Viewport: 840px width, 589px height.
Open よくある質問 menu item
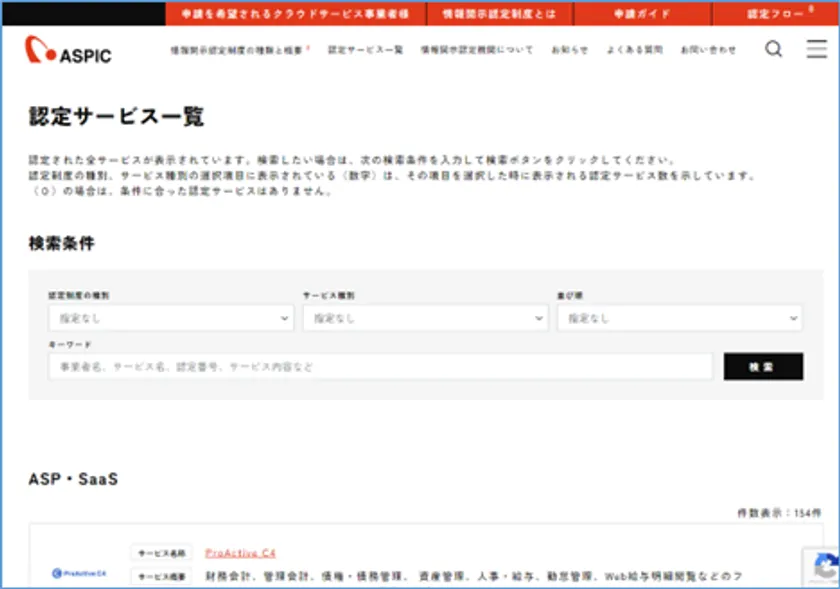coord(634,50)
